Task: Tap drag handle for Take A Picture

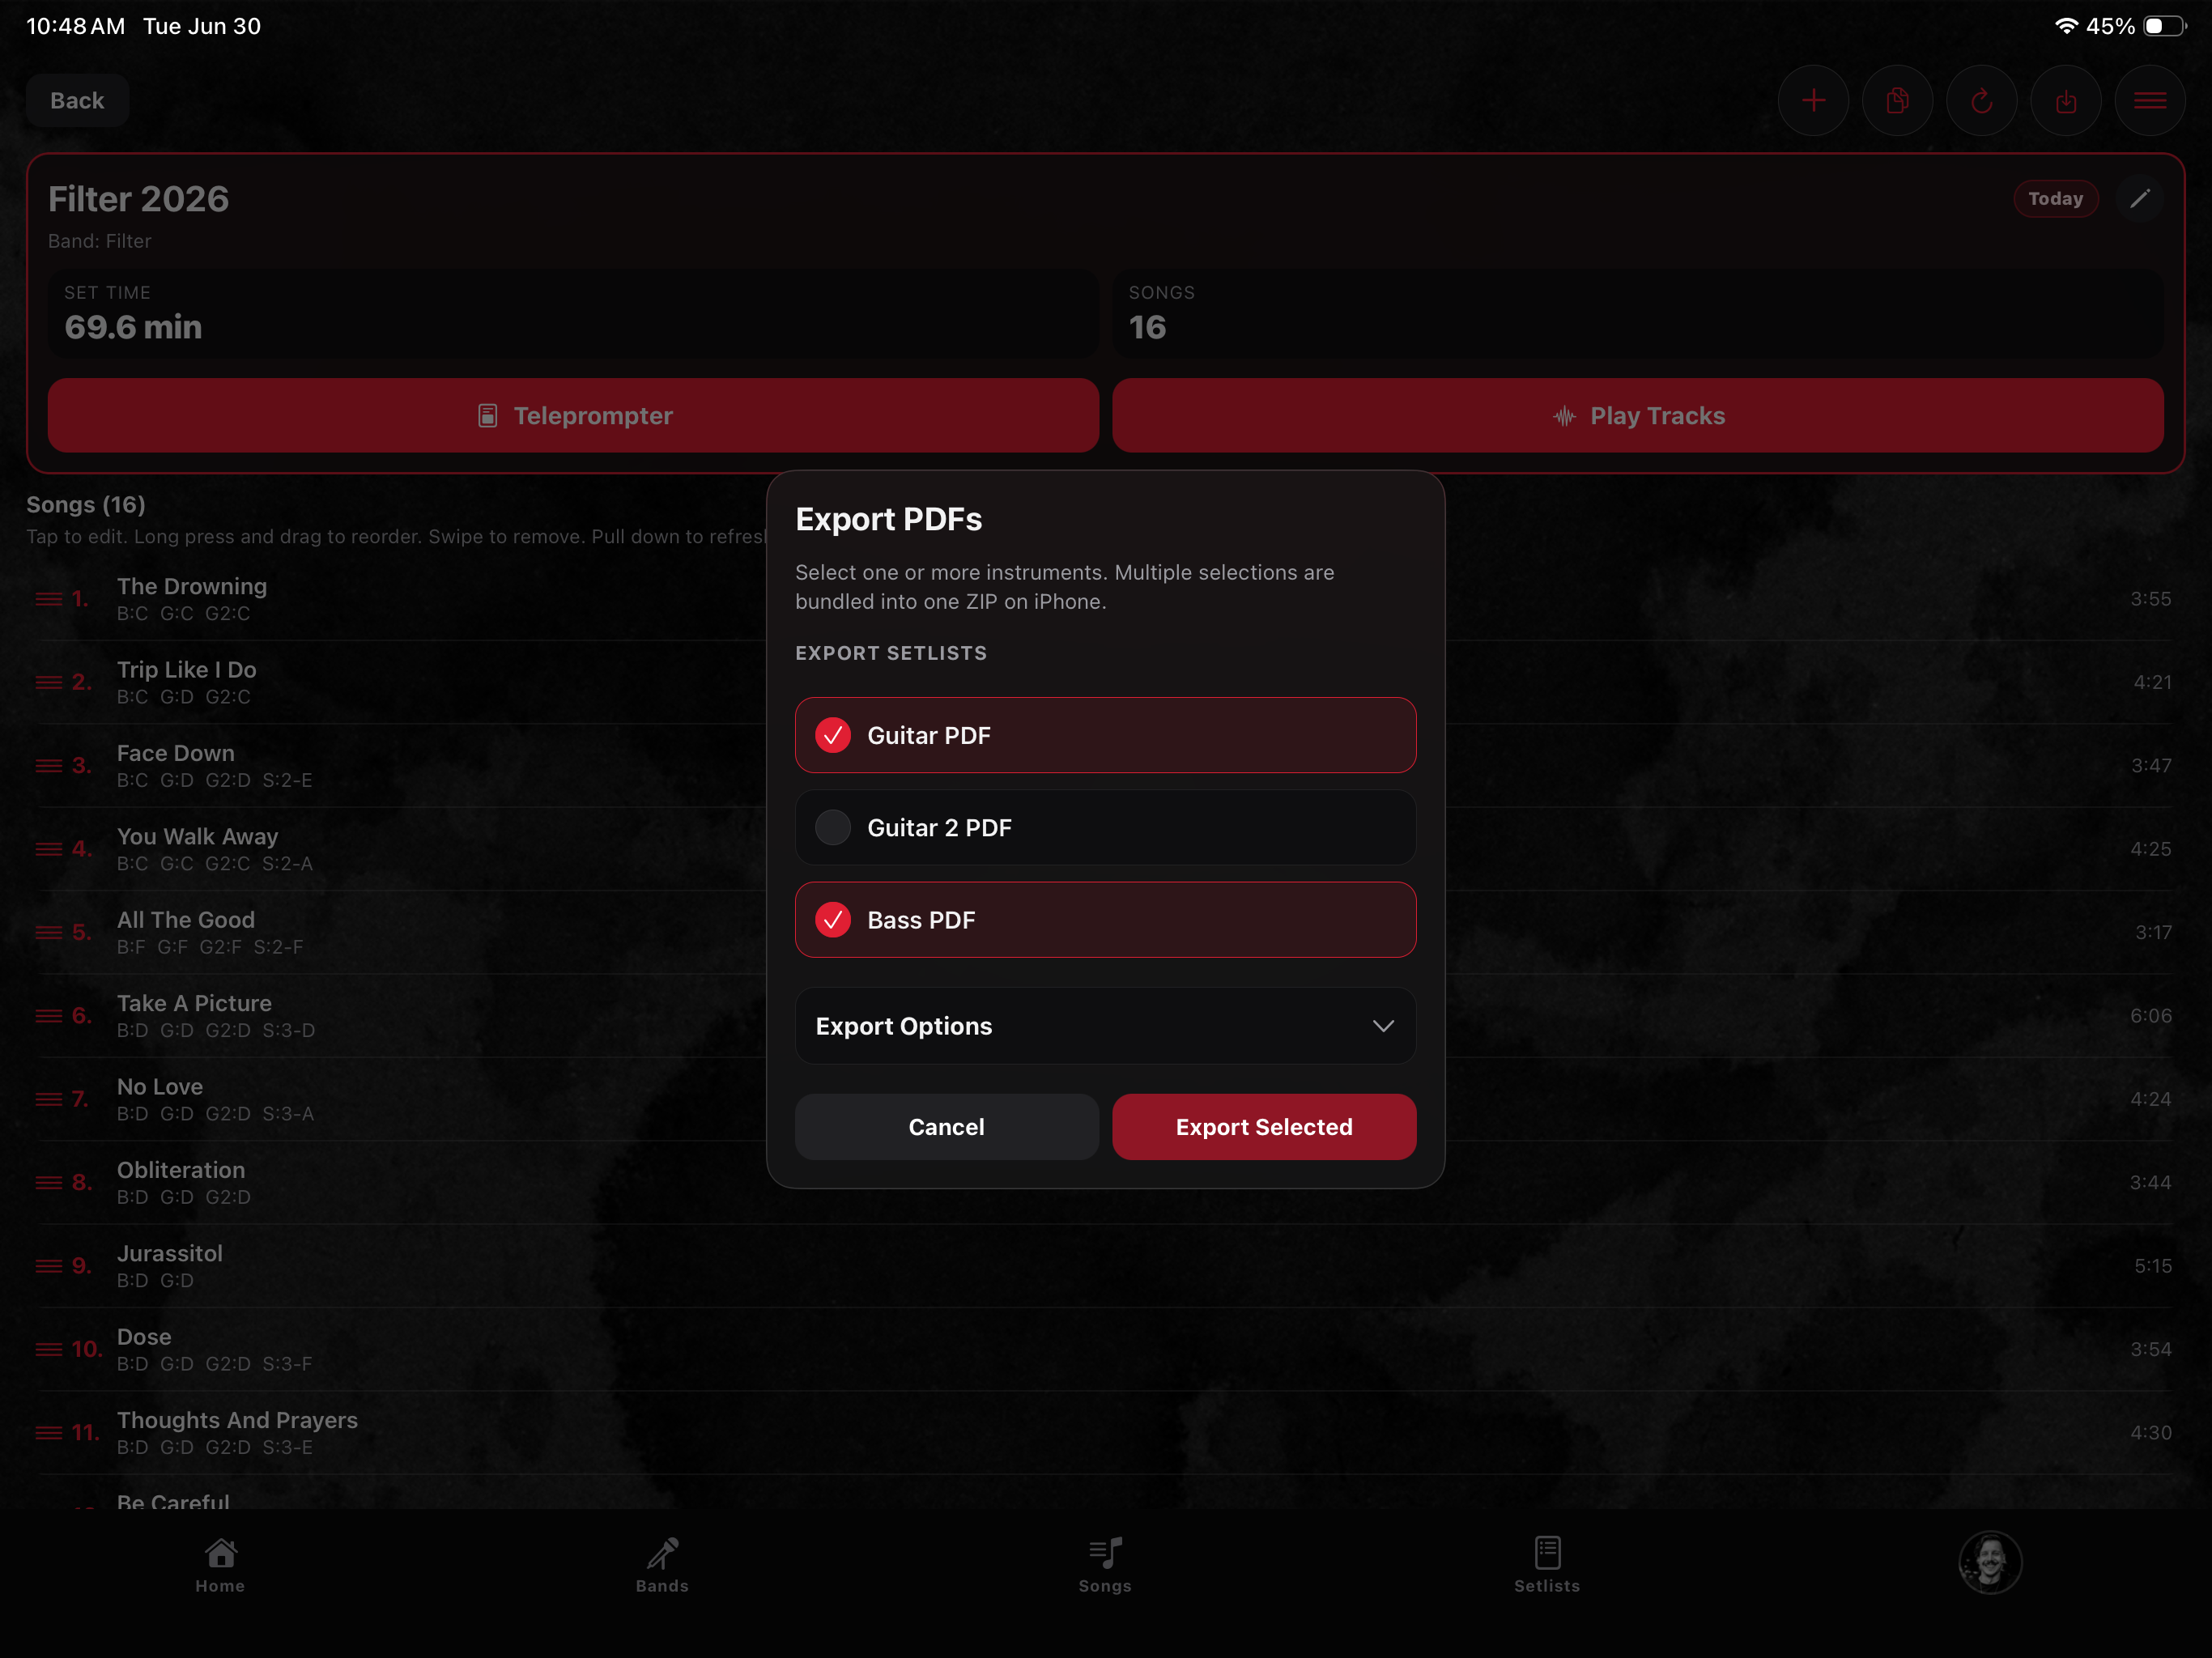Action: coord(48,1015)
